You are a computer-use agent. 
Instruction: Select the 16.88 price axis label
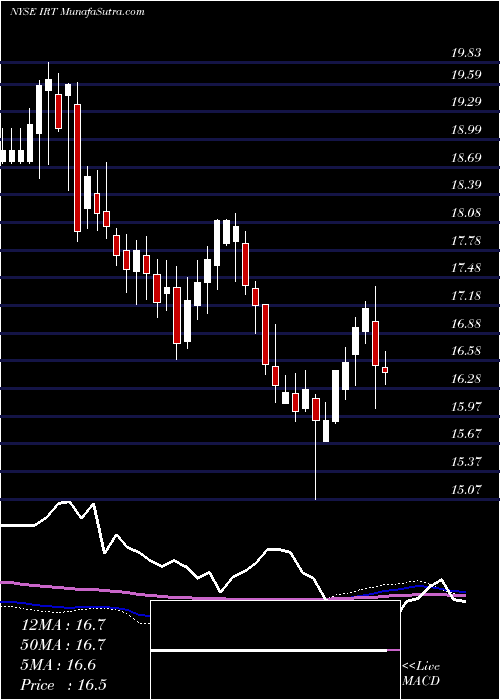[466, 324]
